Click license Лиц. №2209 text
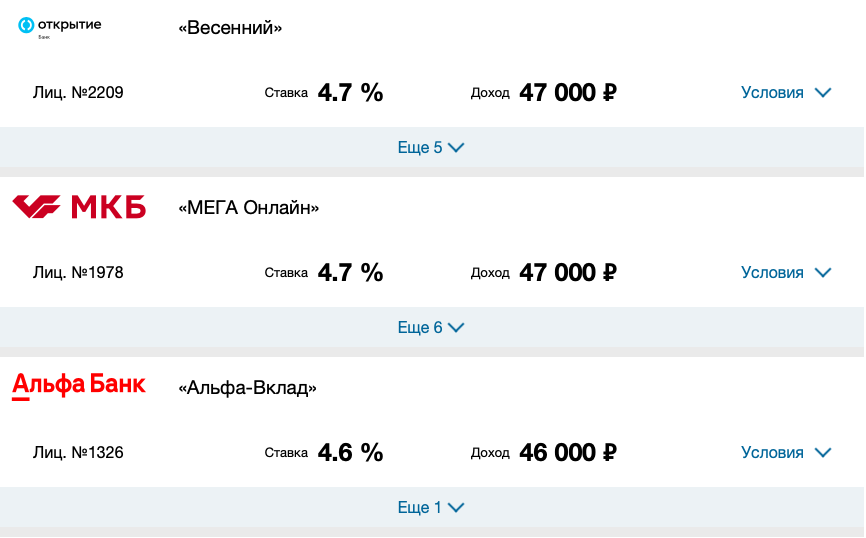866x538 pixels. [78, 92]
